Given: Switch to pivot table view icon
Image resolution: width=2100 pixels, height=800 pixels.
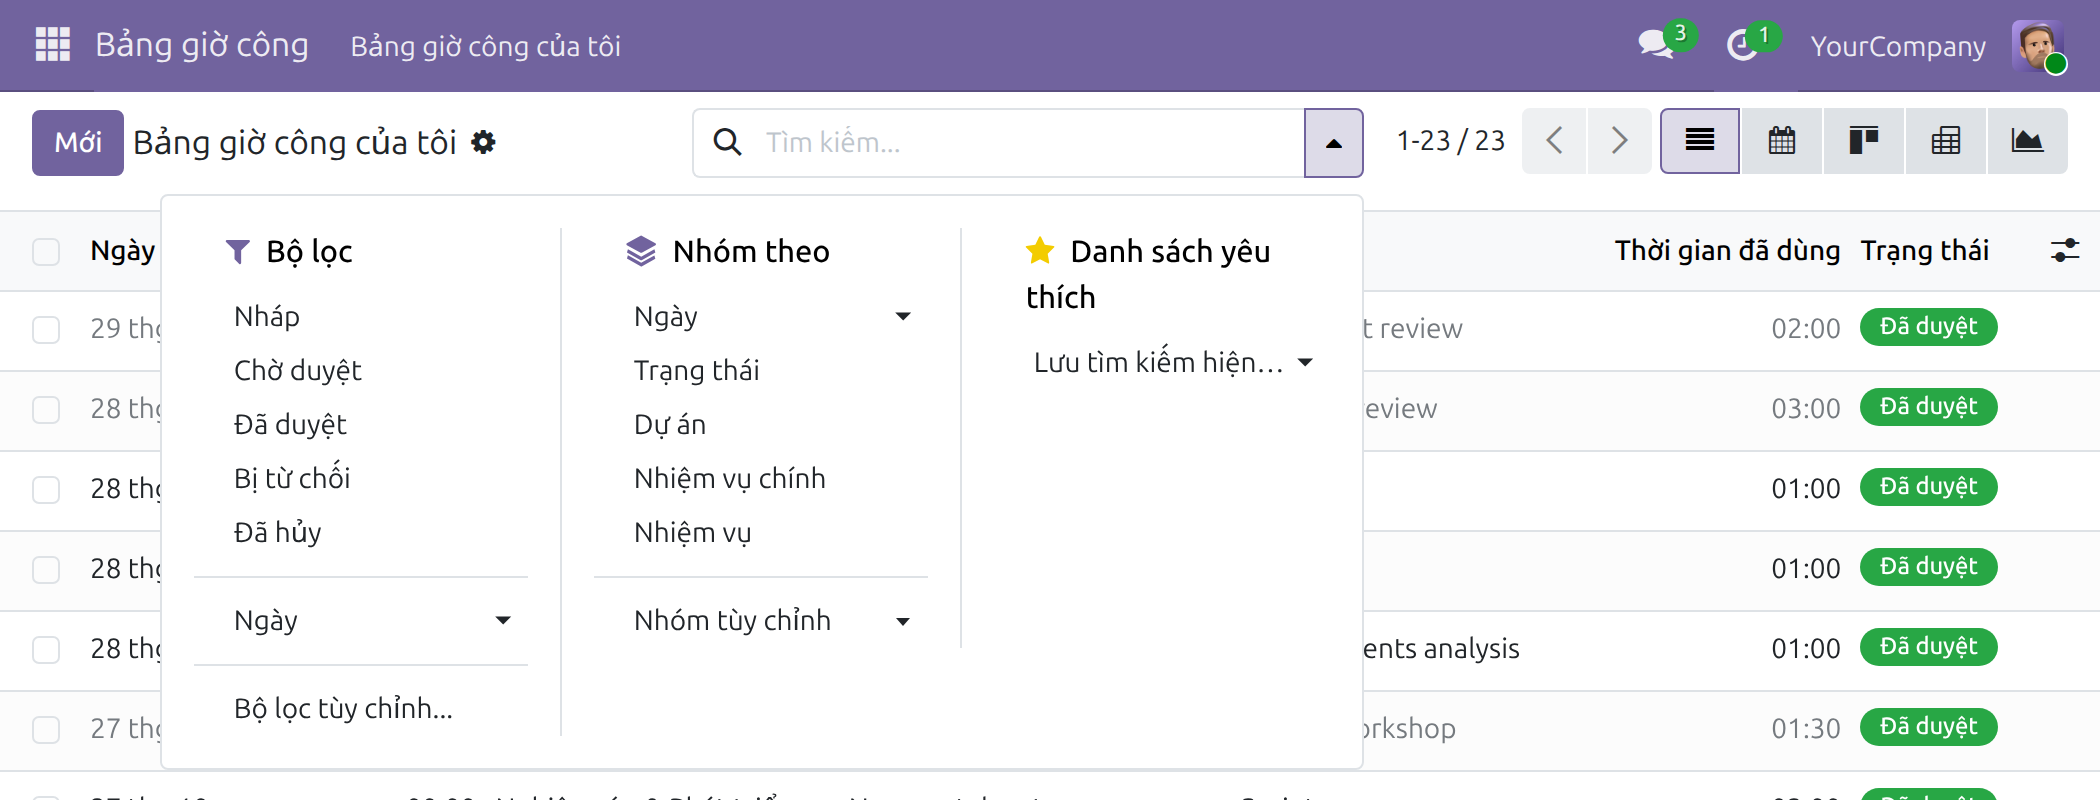Looking at the screenshot, I should pos(1946,141).
